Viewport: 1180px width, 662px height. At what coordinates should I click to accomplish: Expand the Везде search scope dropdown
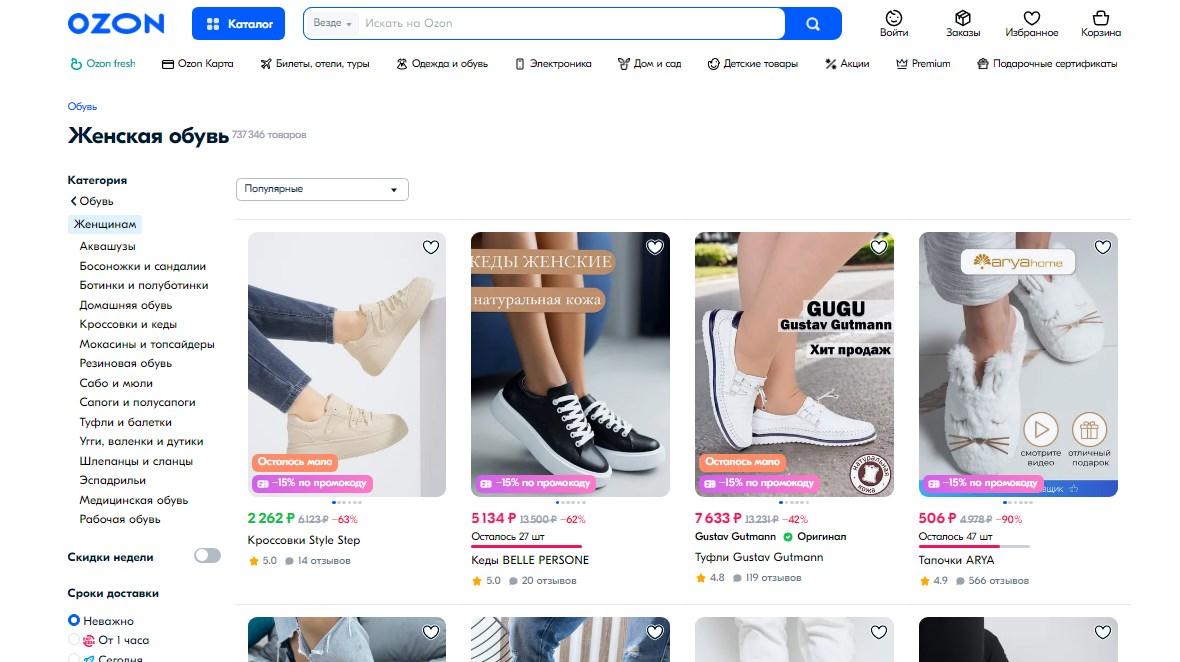[333, 23]
